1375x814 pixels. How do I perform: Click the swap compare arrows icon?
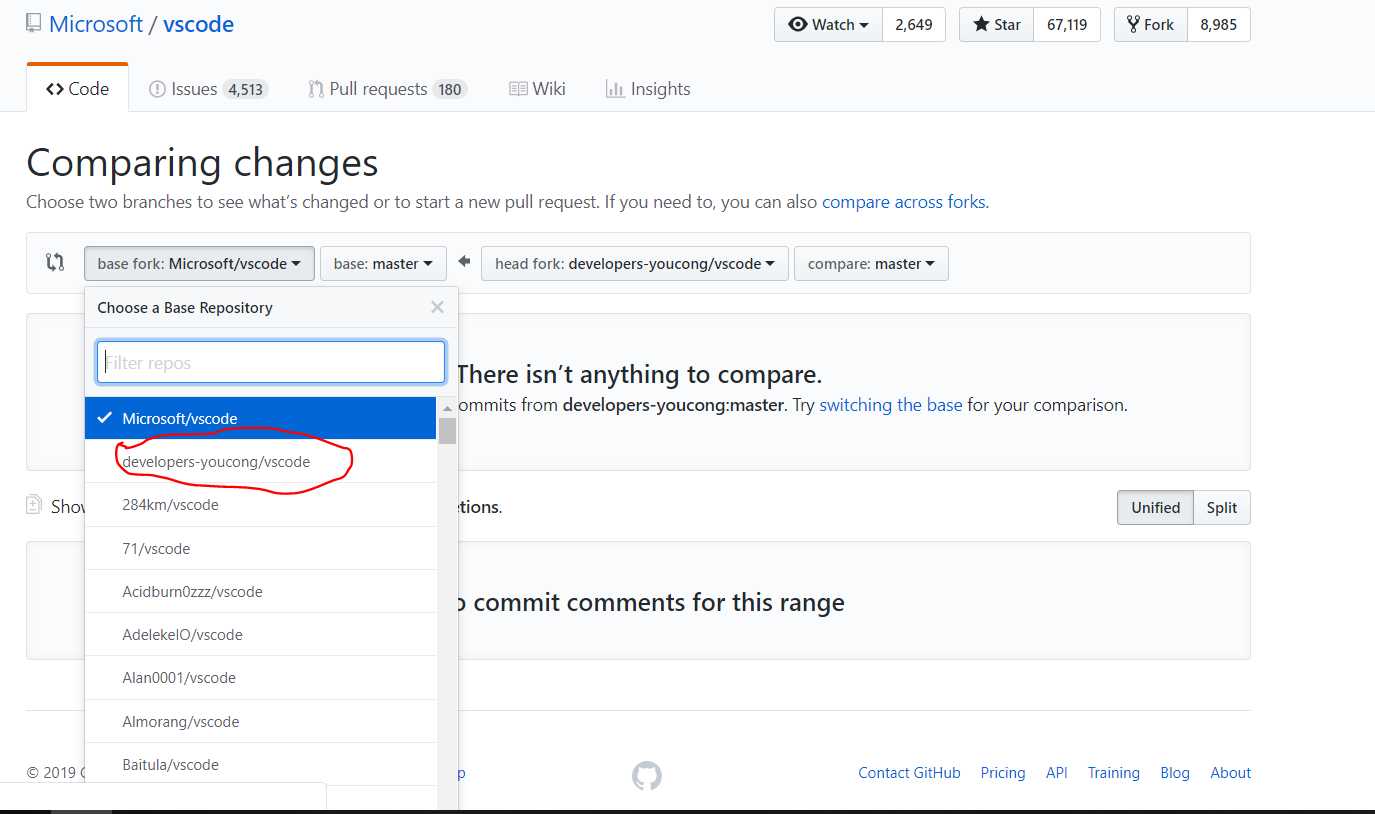click(x=55, y=263)
